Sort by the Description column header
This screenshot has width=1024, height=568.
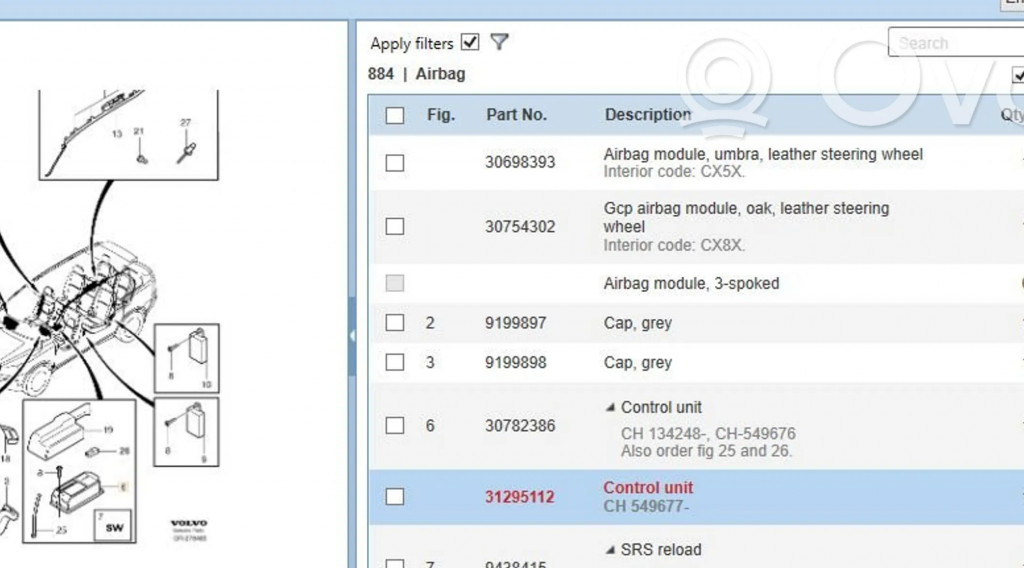647,115
